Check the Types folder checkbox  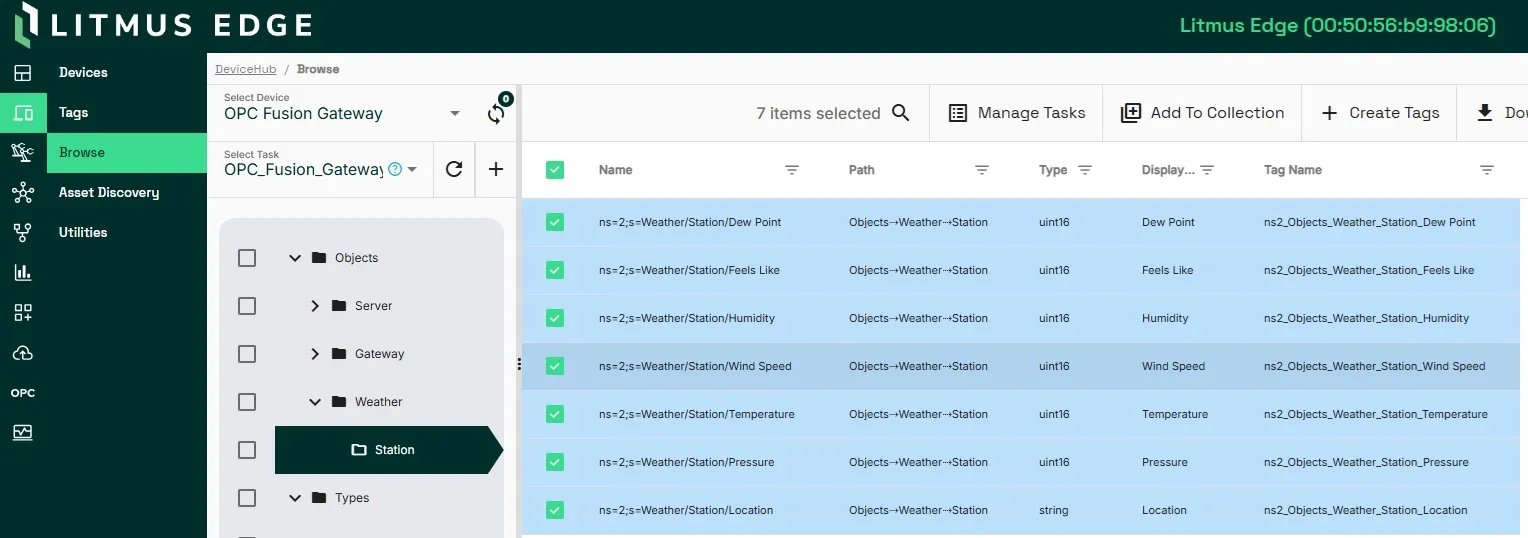tap(247, 498)
